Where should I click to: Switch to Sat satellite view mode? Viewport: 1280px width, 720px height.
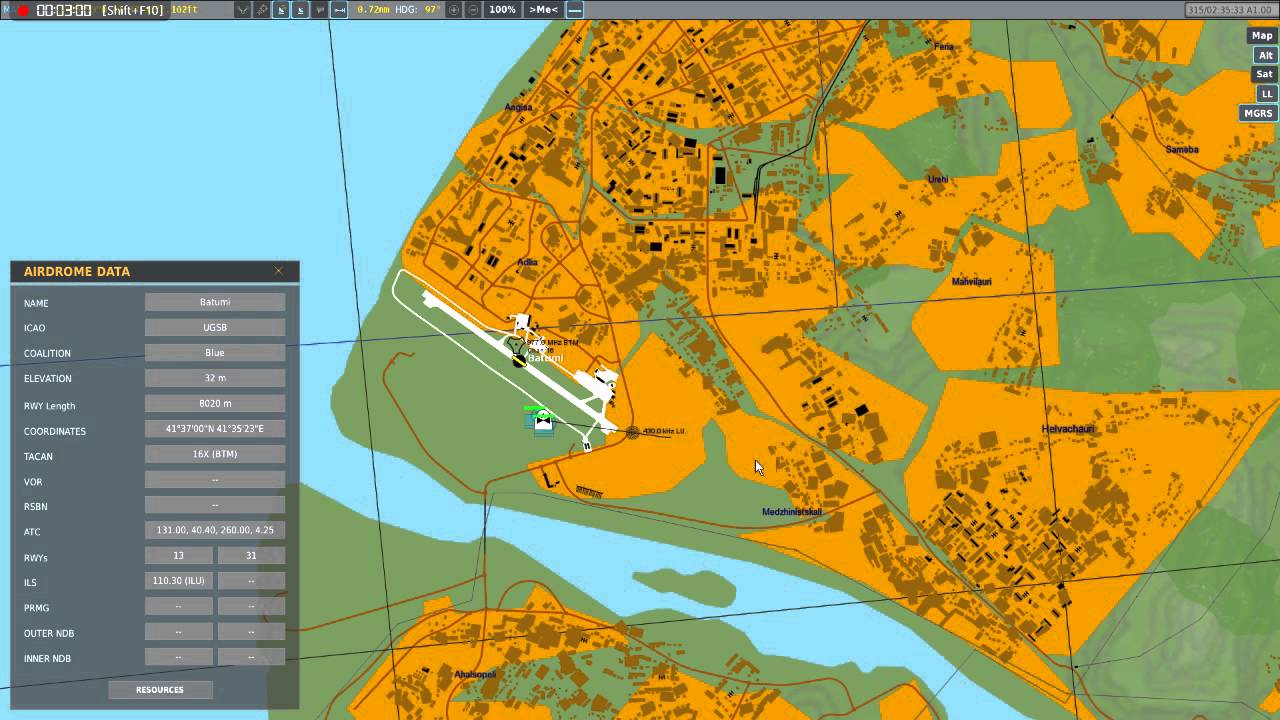click(x=1265, y=74)
